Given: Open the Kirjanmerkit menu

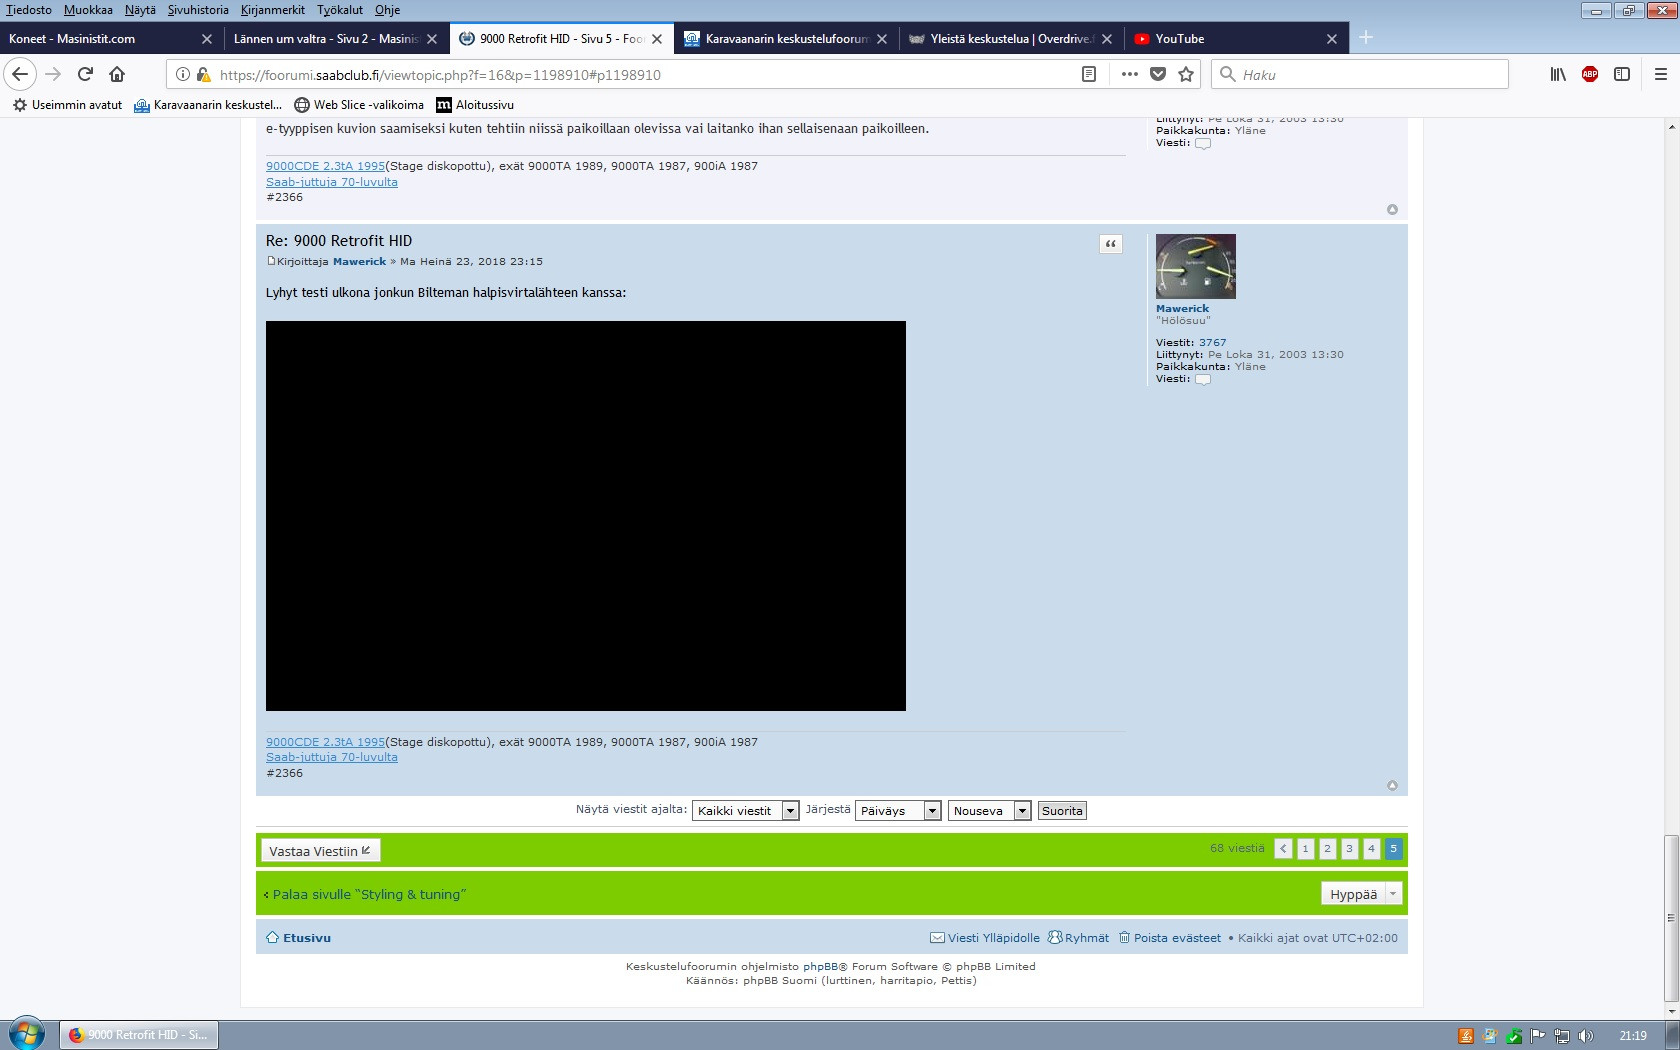Looking at the screenshot, I should click(272, 10).
